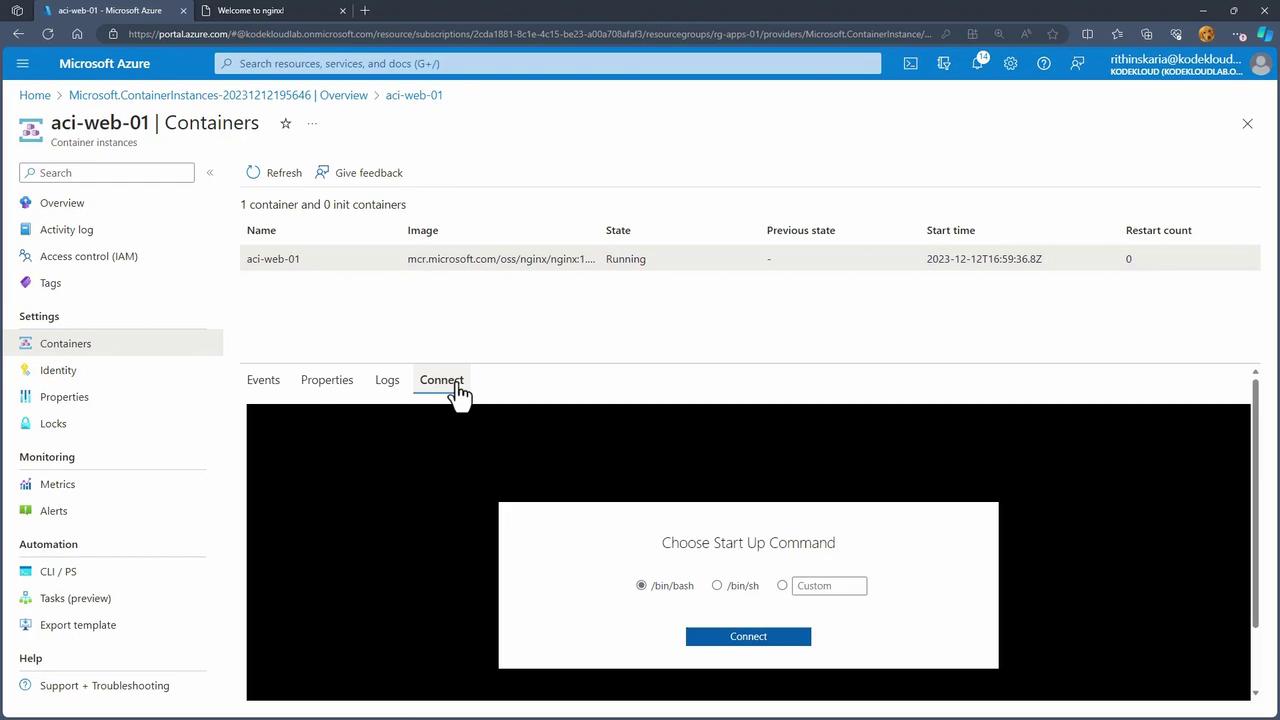Bookmark this page with the address bar star

click(1053, 34)
